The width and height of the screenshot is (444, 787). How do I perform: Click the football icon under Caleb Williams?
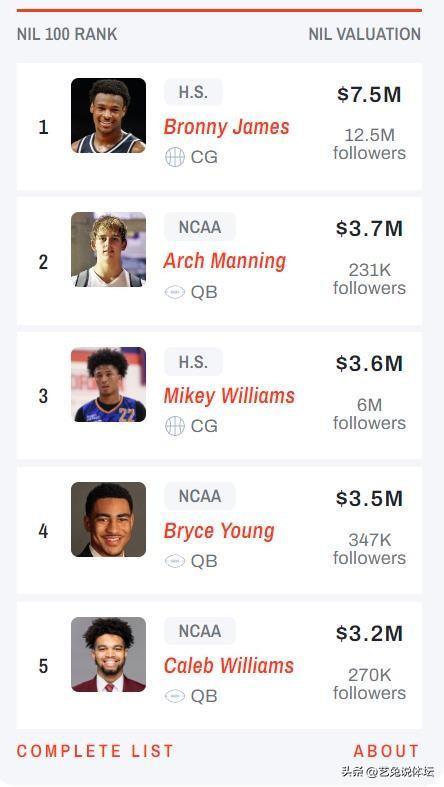175,696
